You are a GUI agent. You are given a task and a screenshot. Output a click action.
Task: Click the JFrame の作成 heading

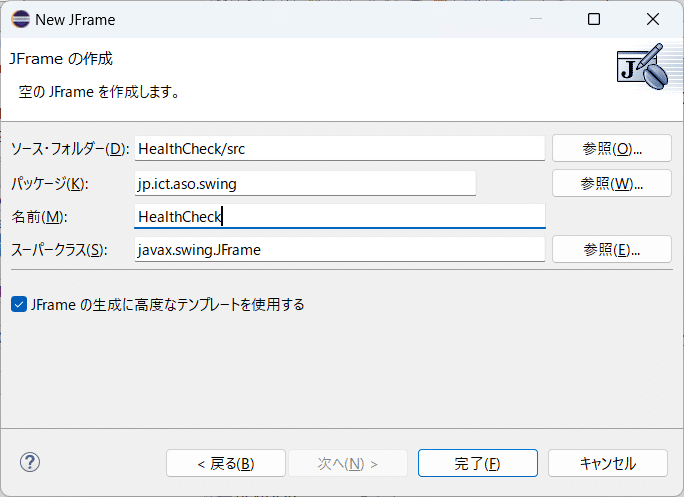tap(61, 58)
